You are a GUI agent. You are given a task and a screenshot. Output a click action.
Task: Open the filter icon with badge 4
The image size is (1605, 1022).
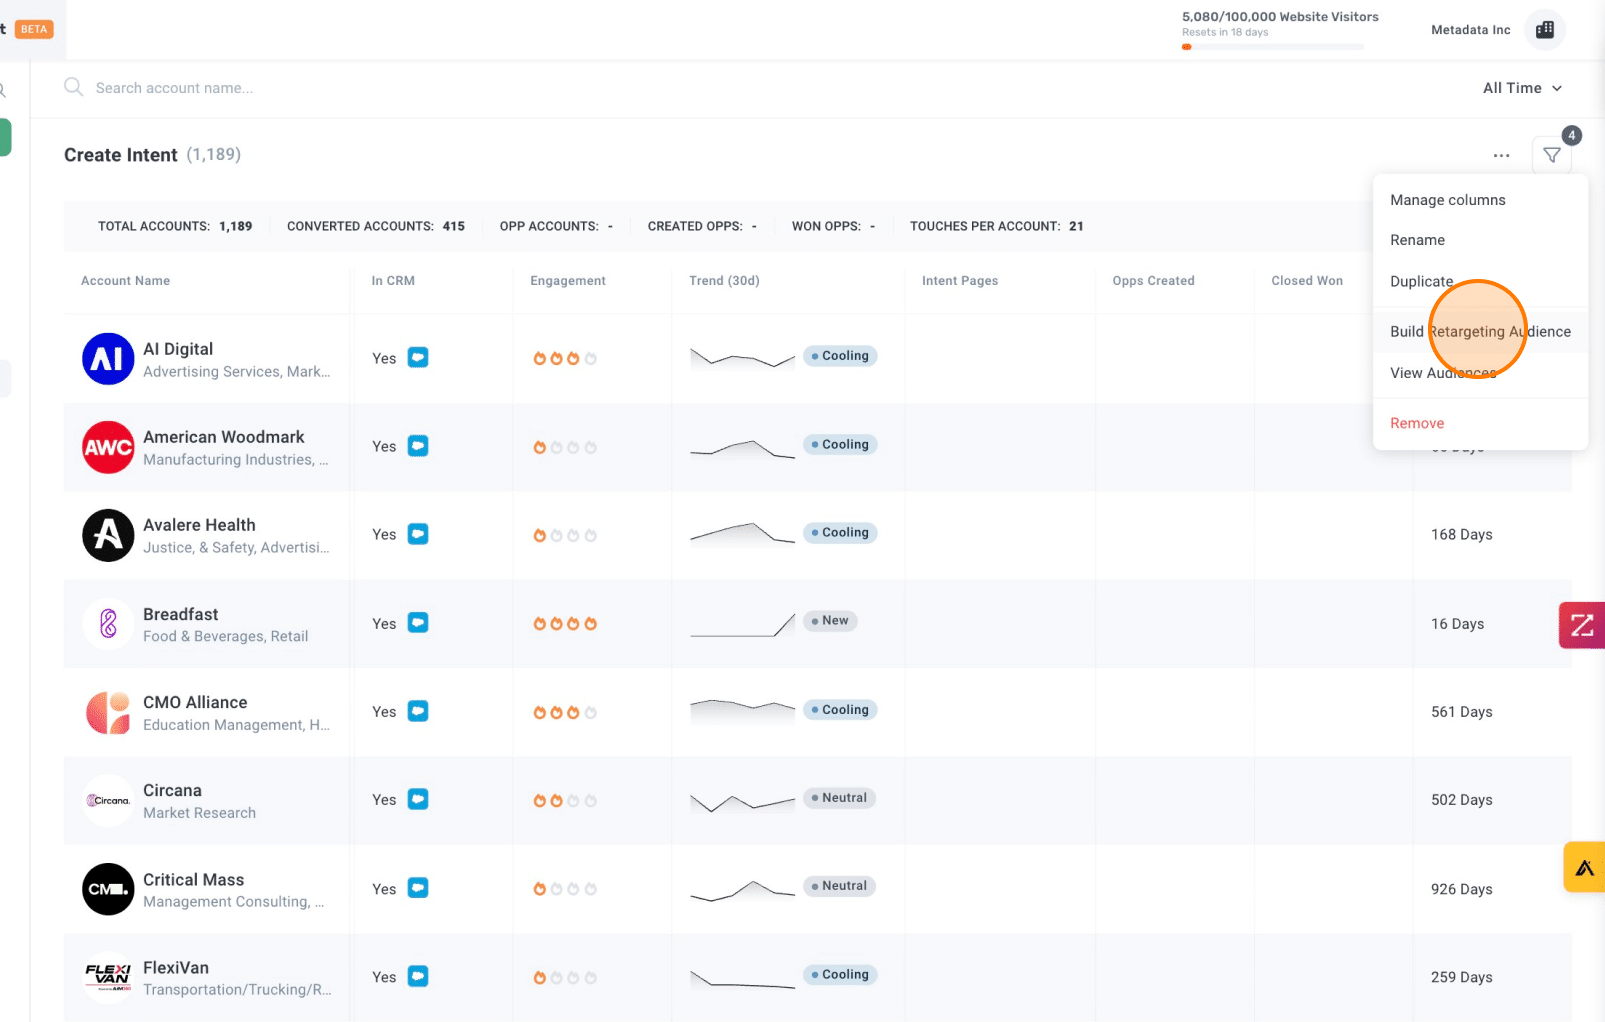coord(1551,155)
